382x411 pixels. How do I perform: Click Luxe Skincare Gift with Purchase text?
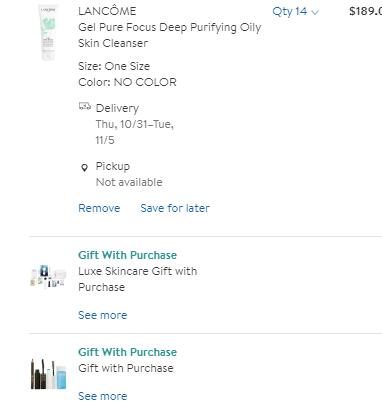pyautogui.click(x=138, y=279)
